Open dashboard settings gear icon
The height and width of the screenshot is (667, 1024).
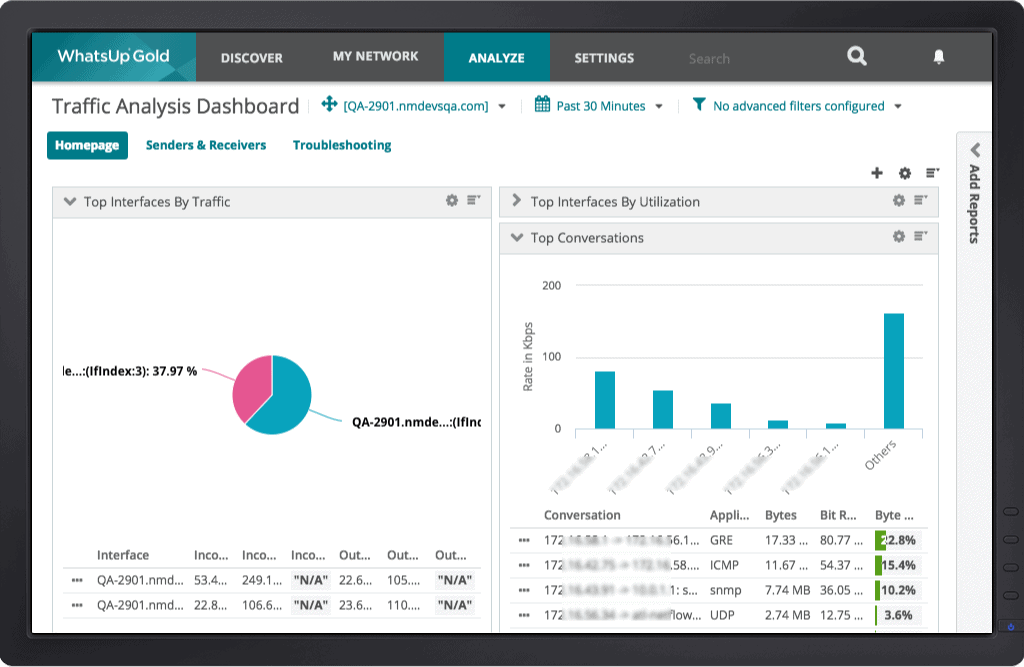coord(905,173)
